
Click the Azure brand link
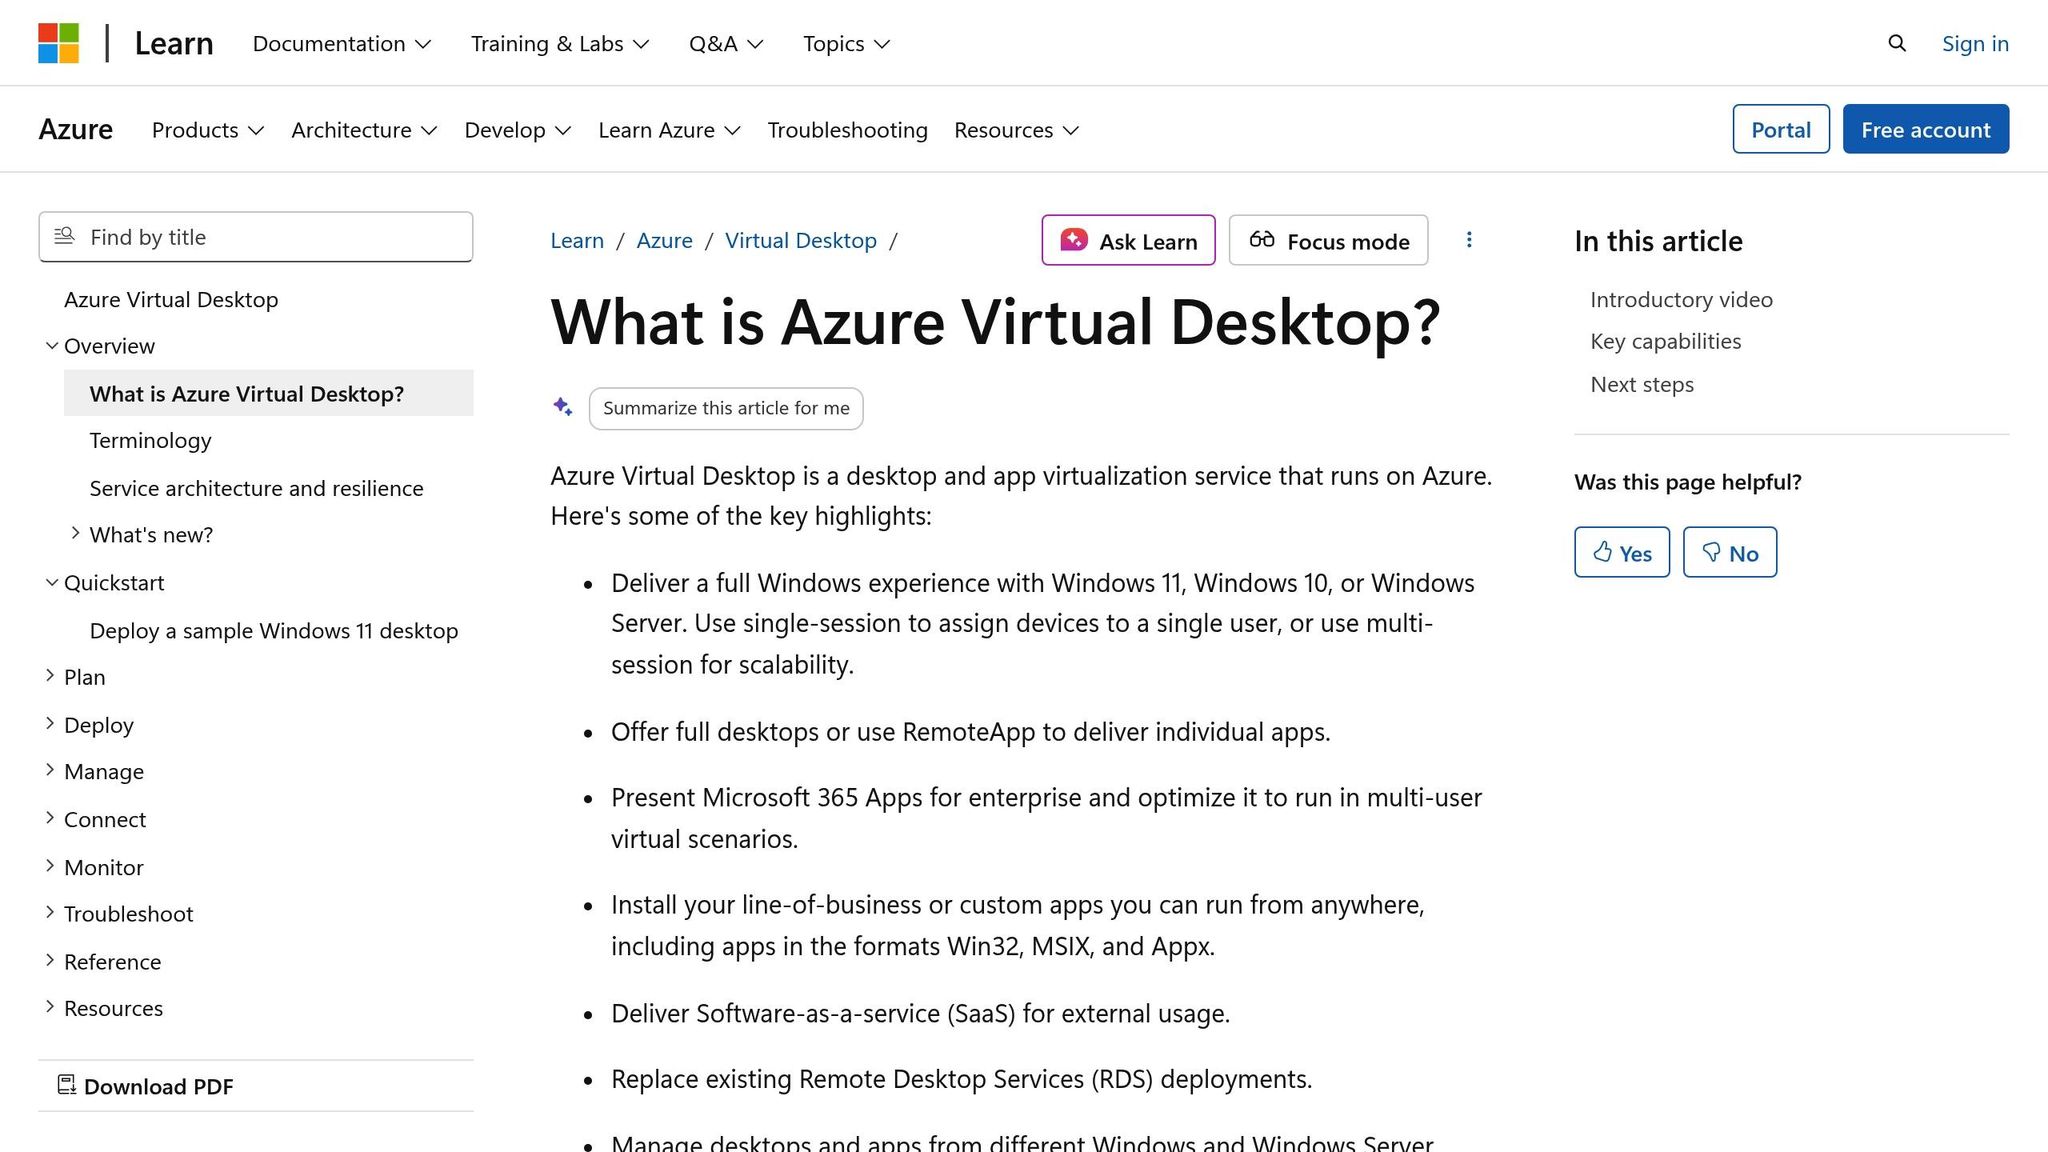click(x=76, y=130)
